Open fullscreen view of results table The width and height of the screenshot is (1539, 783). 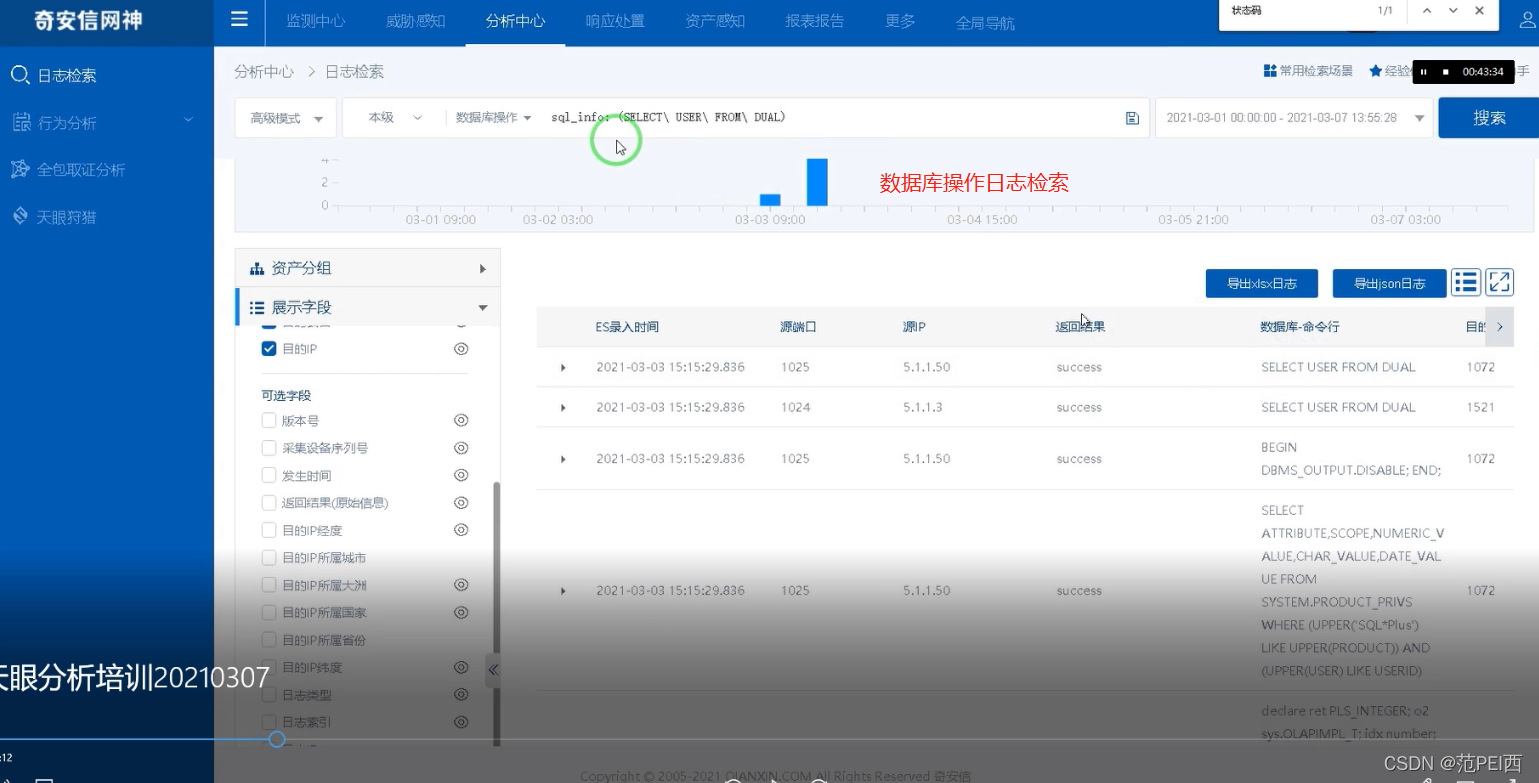click(x=1499, y=283)
